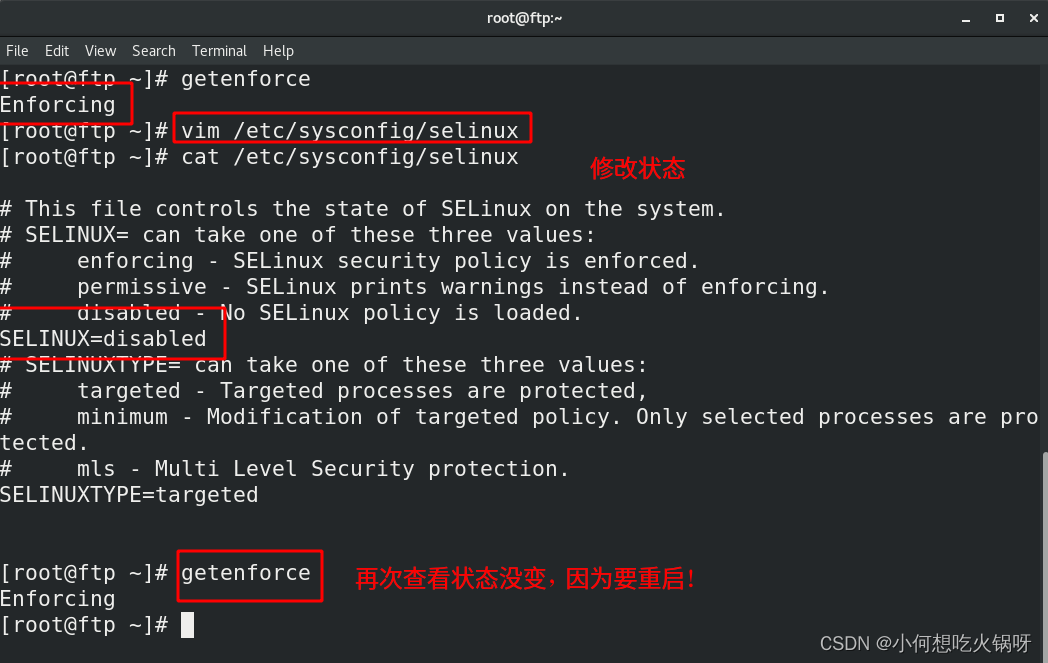
Task: Click the boxed second getenforce command
Action: click(249, 573)
